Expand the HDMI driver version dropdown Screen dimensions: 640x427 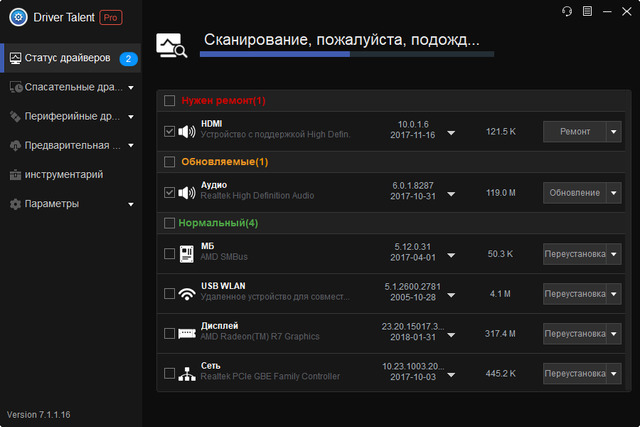[451, 132]
